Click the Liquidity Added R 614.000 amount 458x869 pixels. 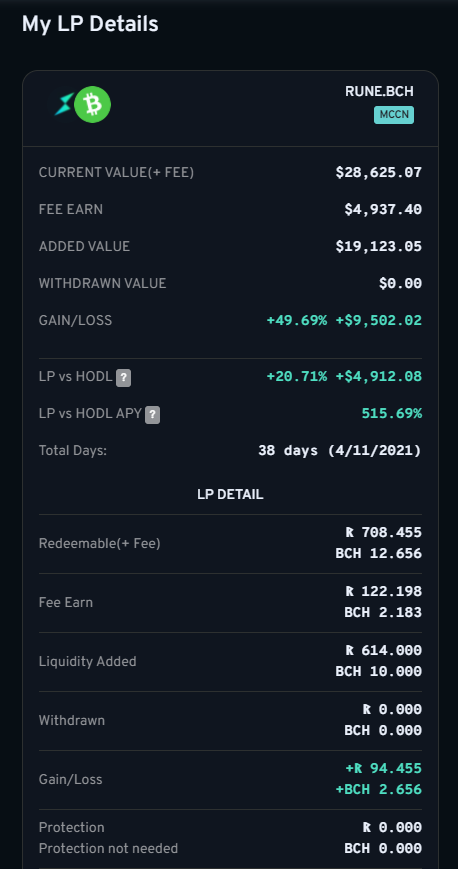(x=383, y=651)
